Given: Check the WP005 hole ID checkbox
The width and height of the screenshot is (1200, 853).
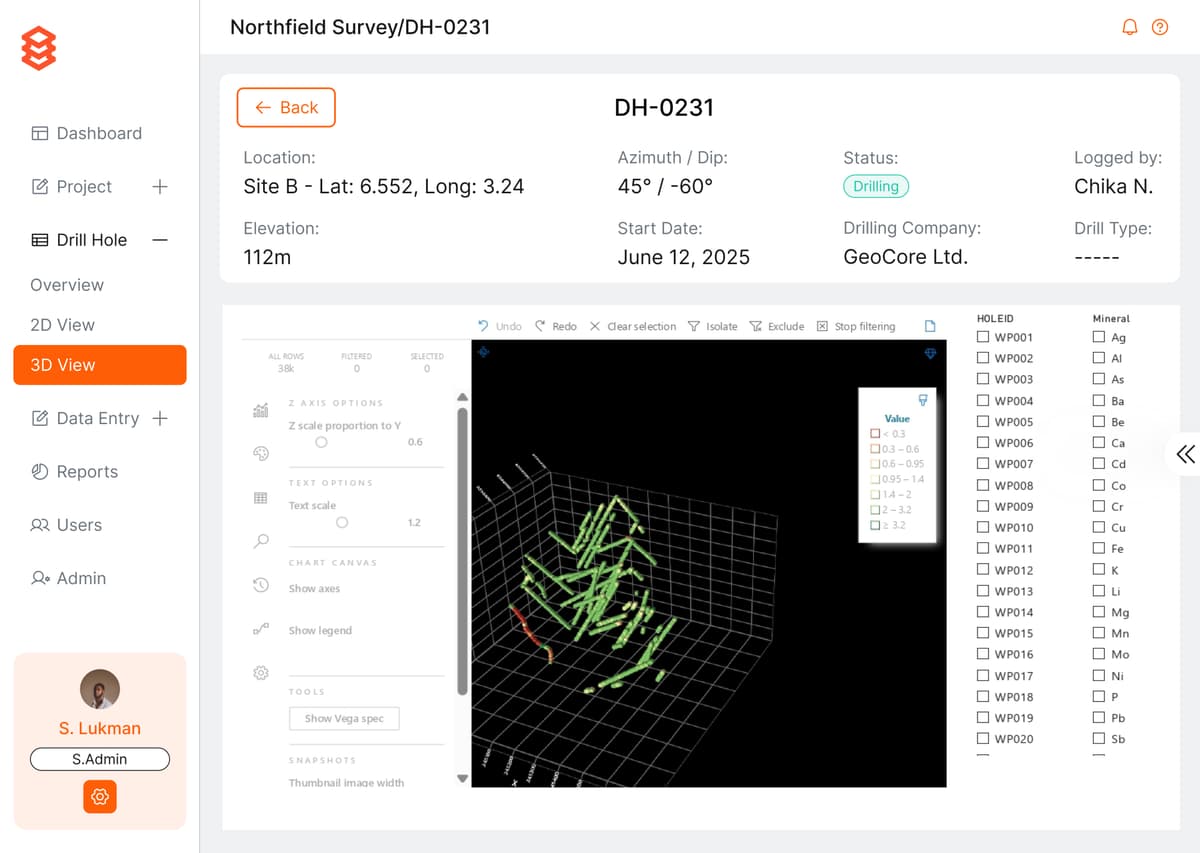Looking at the screenshot, I should point(984,422).
